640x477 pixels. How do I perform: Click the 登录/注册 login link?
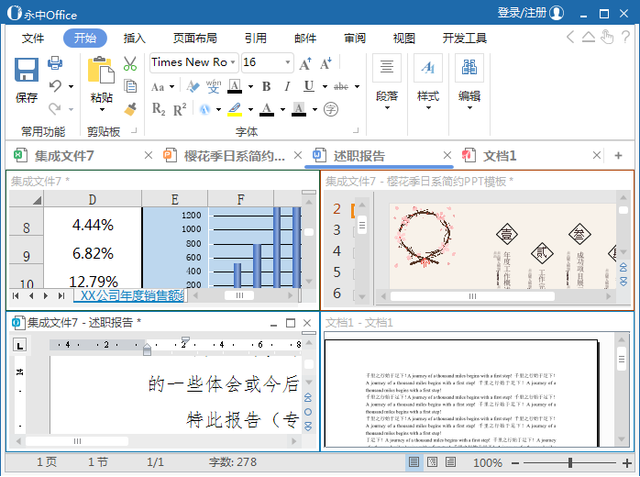pyautogui.click(x=522, y=12)
